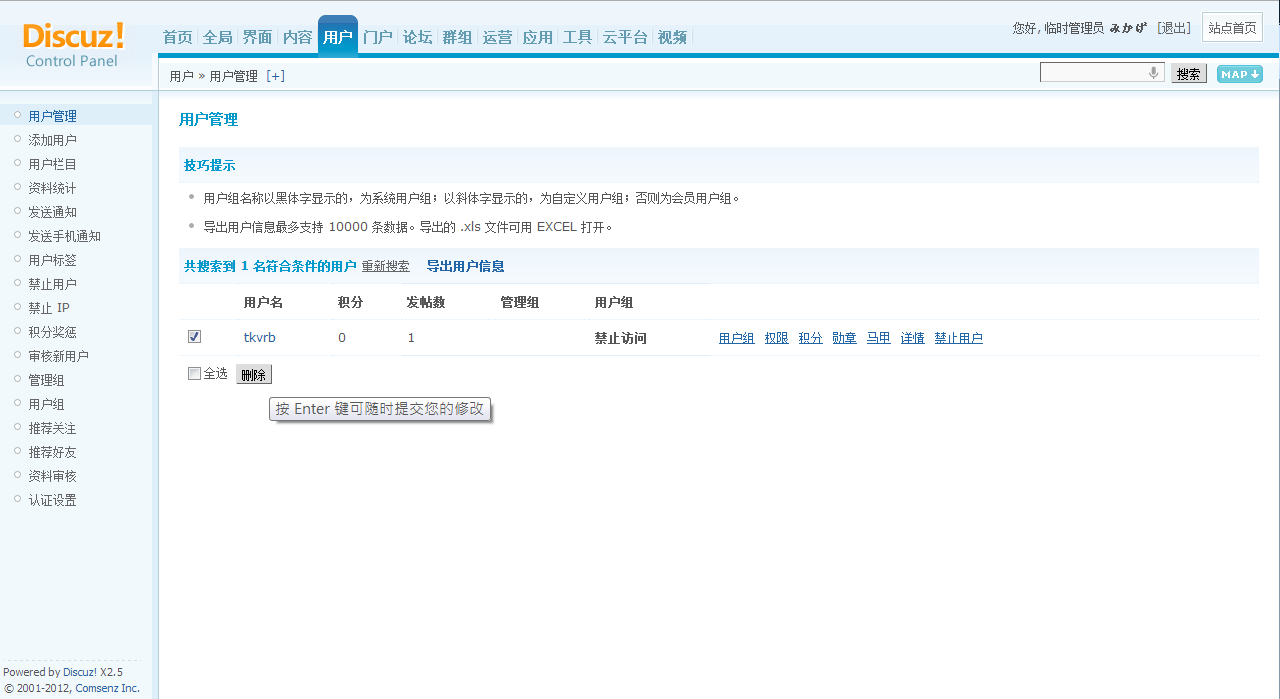The height and width of the screenshot is (699, 1280).
Task: Click the 权限 link in tkvrb row
Action: 776,338
